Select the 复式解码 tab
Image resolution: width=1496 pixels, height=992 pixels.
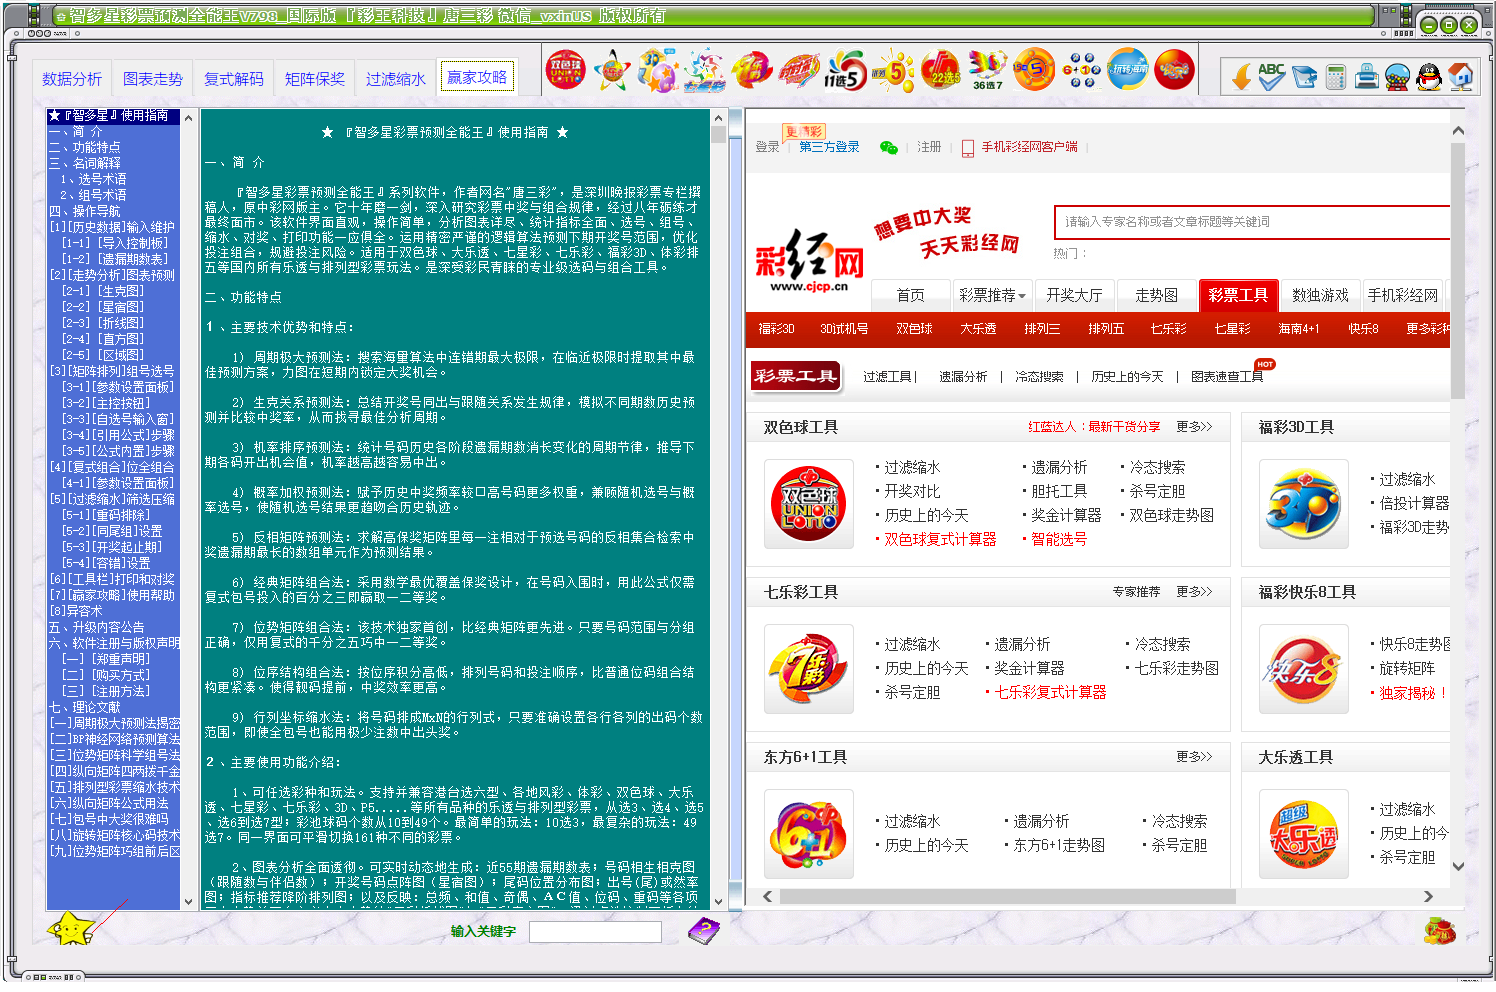click(234, 79)
